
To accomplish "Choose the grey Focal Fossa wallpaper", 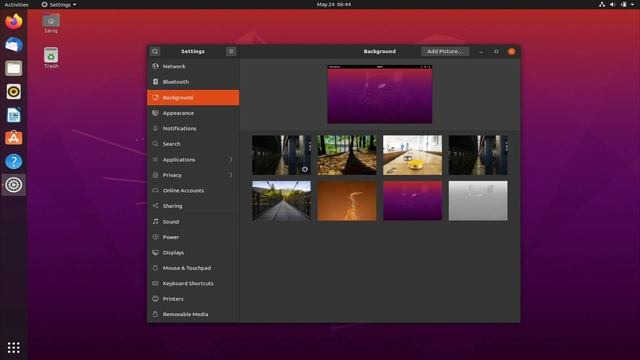I will click(478, 201).
